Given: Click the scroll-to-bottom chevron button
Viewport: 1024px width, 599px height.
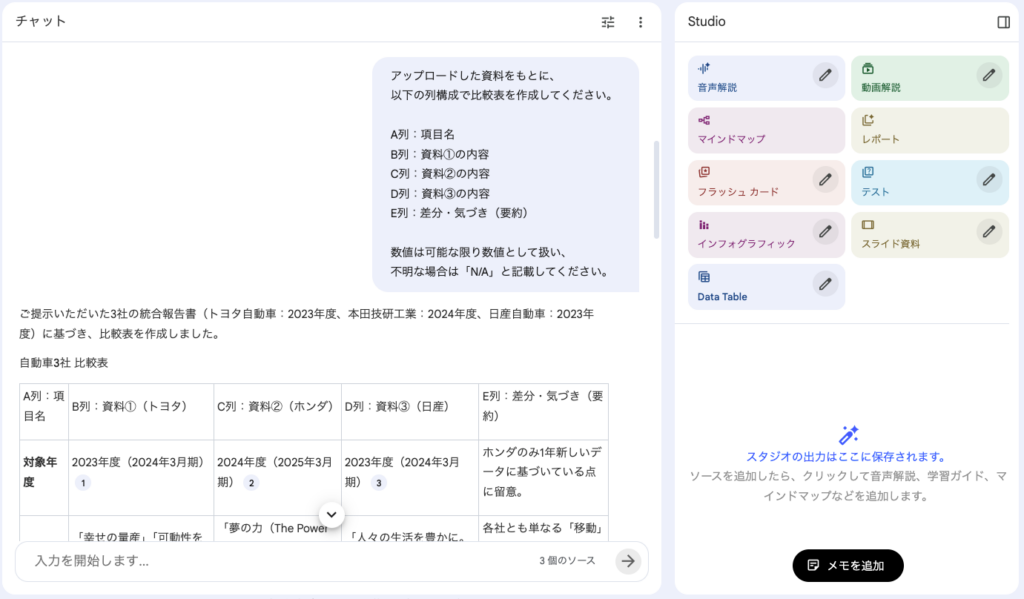Looking at the screenshot, I should click(x=331, y=514).
